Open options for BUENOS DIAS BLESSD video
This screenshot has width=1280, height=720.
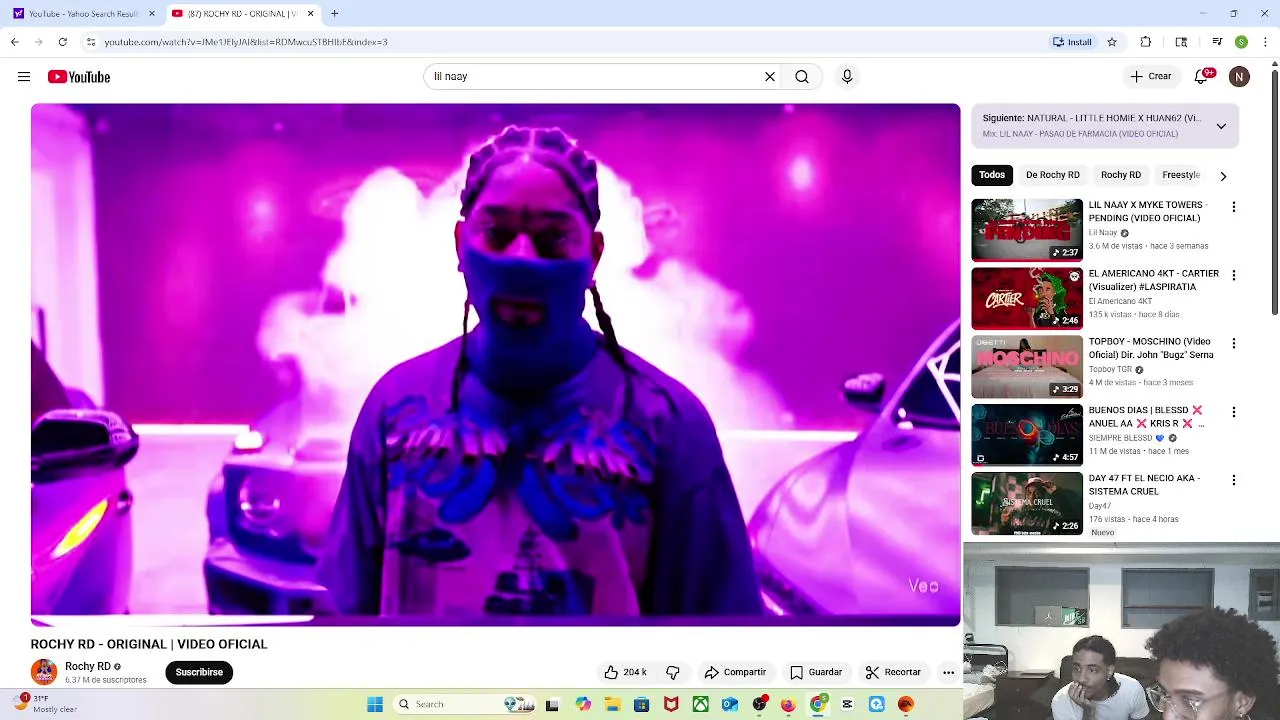pyautogui.click(x=1234, y=412)
